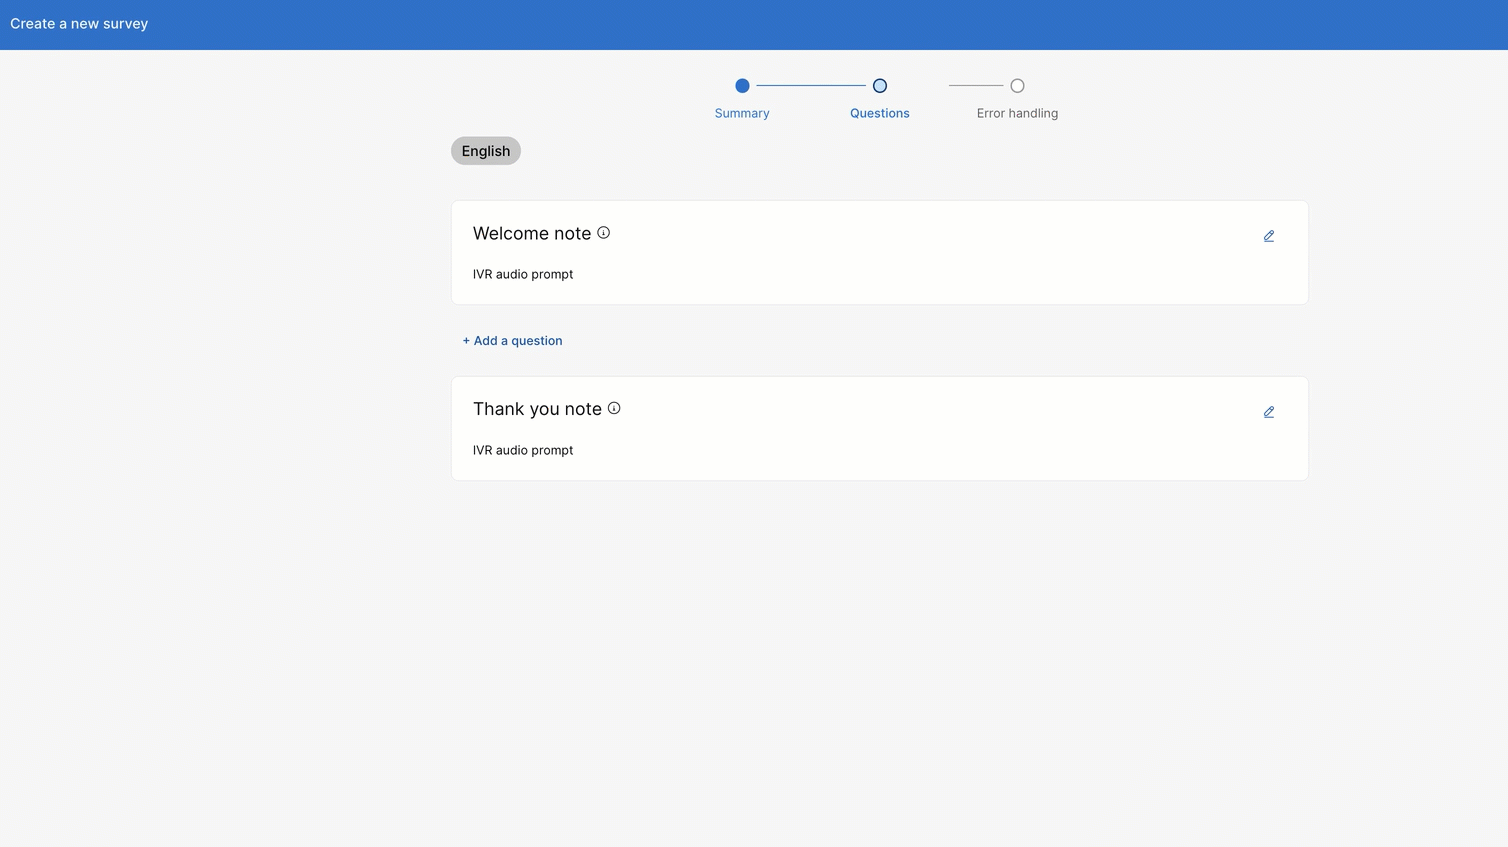
Task: Click the Create a new survey title
Action: 79,24
